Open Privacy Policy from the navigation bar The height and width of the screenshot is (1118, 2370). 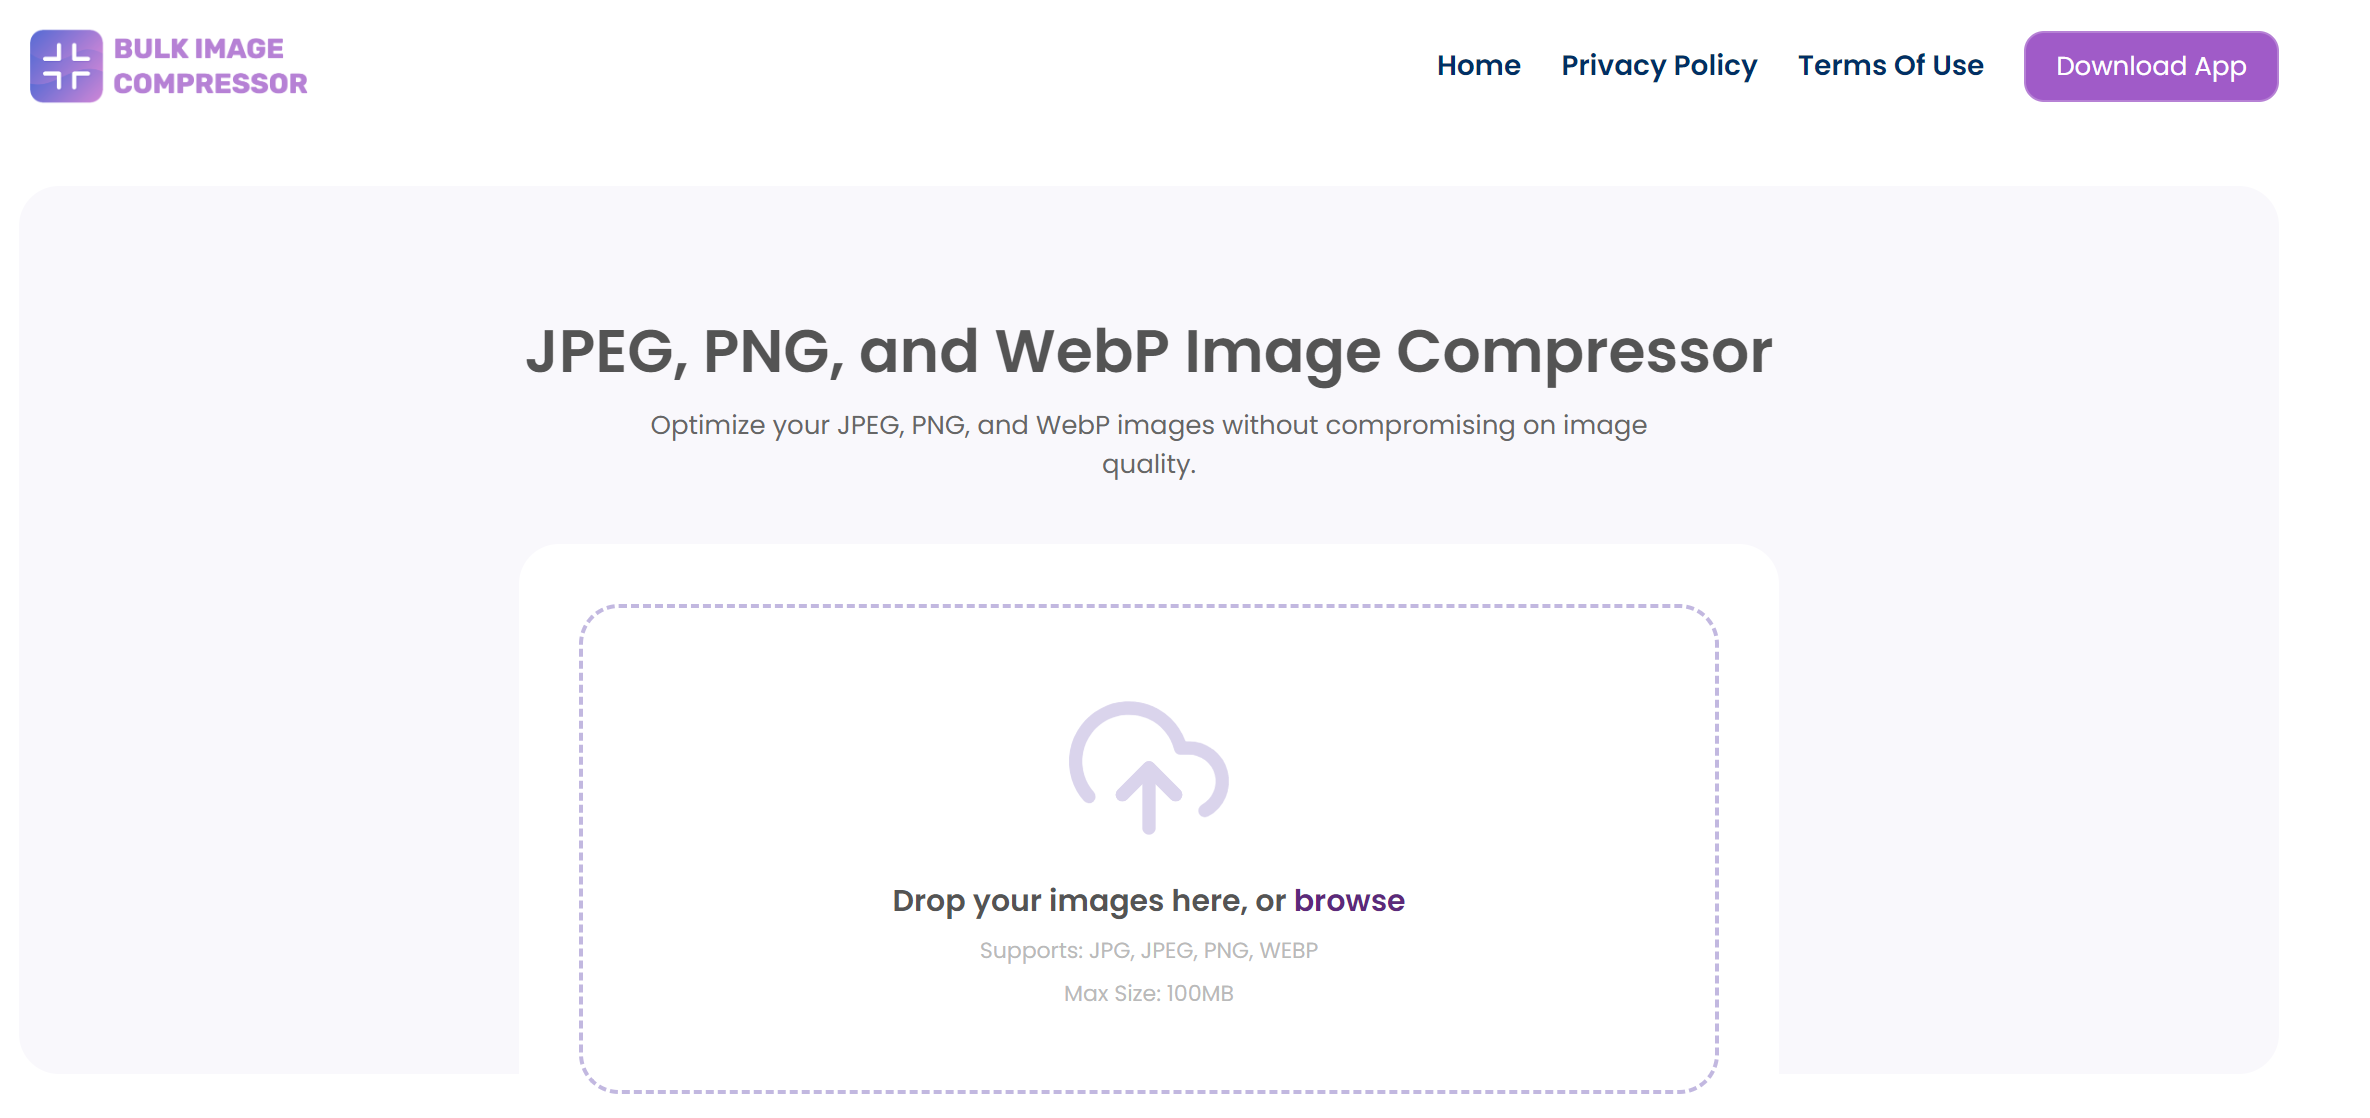click(x=1659, y=65)
